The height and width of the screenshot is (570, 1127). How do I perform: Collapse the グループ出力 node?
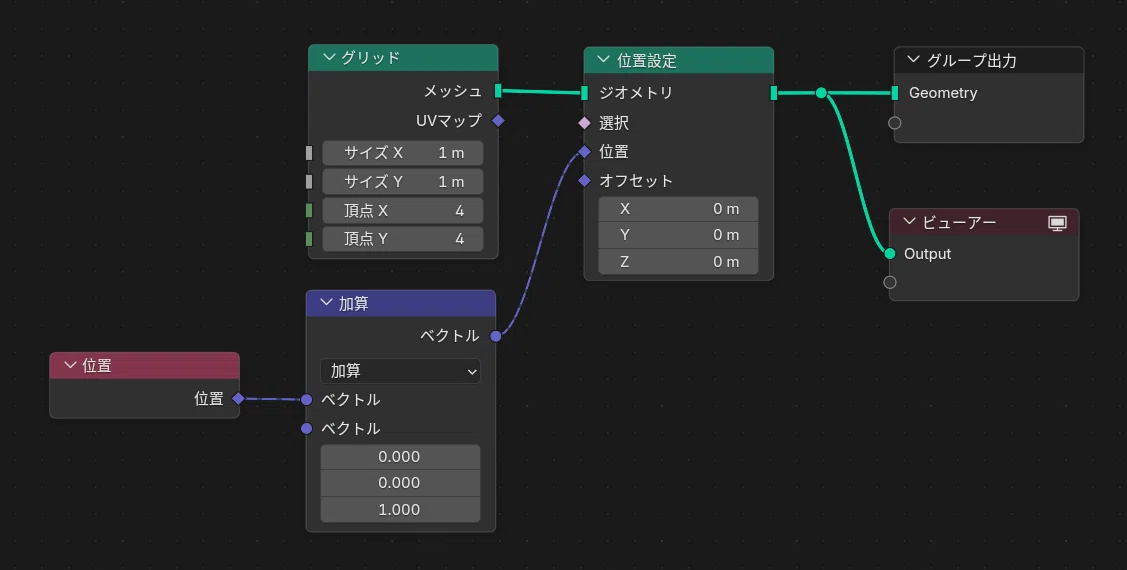914,60
